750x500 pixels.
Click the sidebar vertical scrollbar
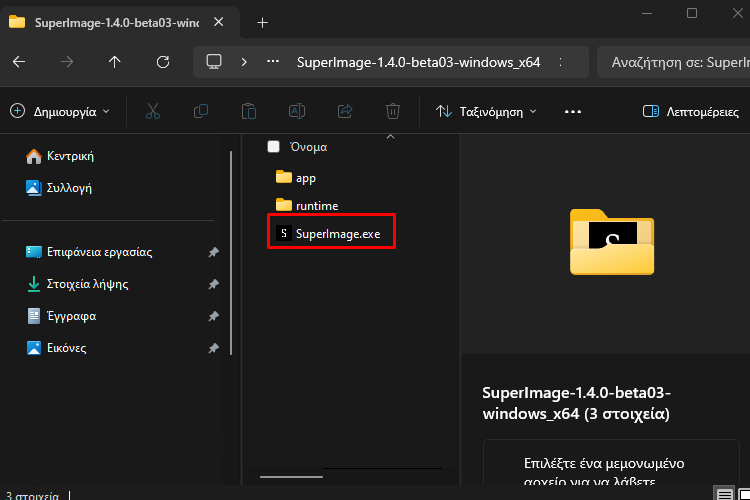[x=231, y=253]
